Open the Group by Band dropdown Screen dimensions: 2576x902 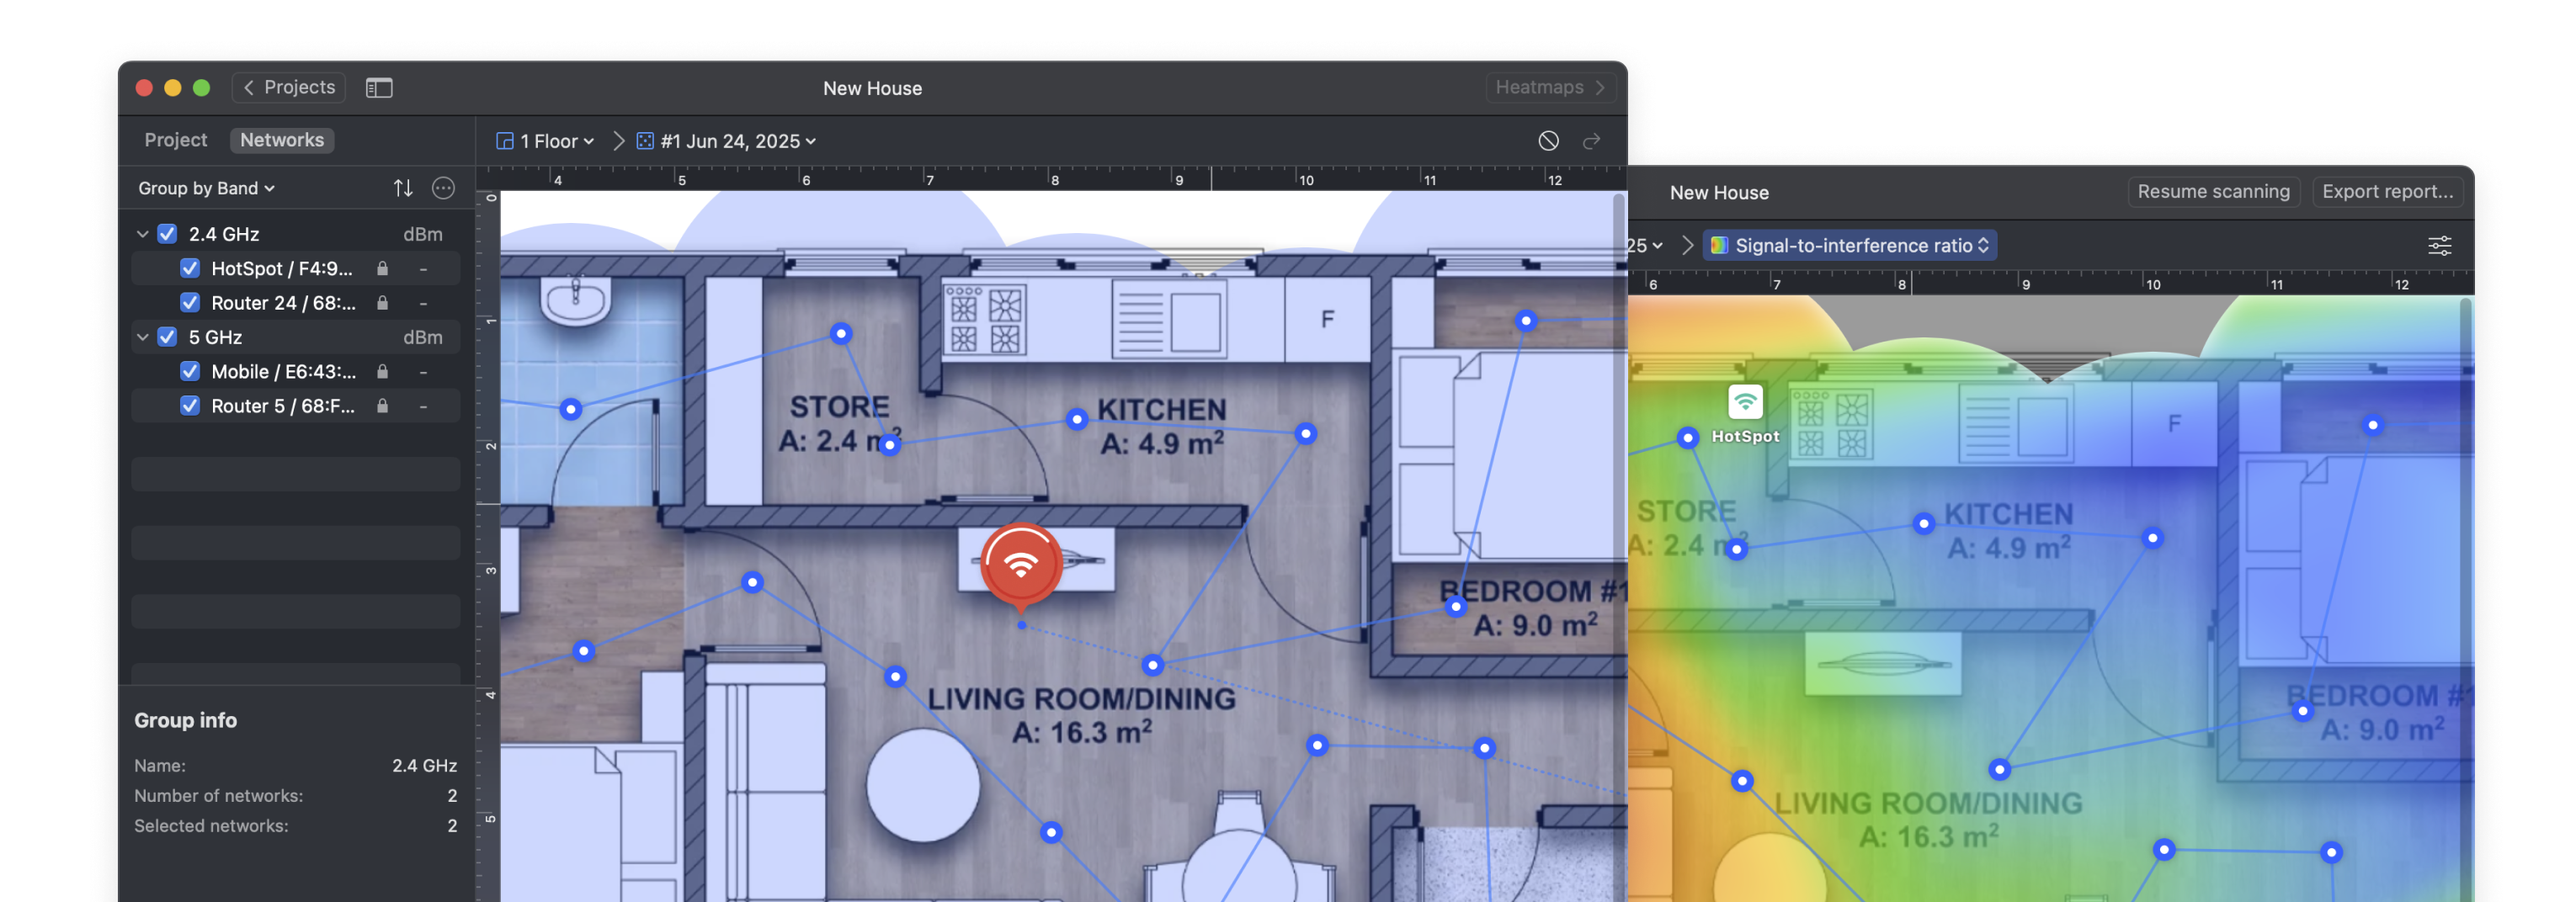(206, 188)
